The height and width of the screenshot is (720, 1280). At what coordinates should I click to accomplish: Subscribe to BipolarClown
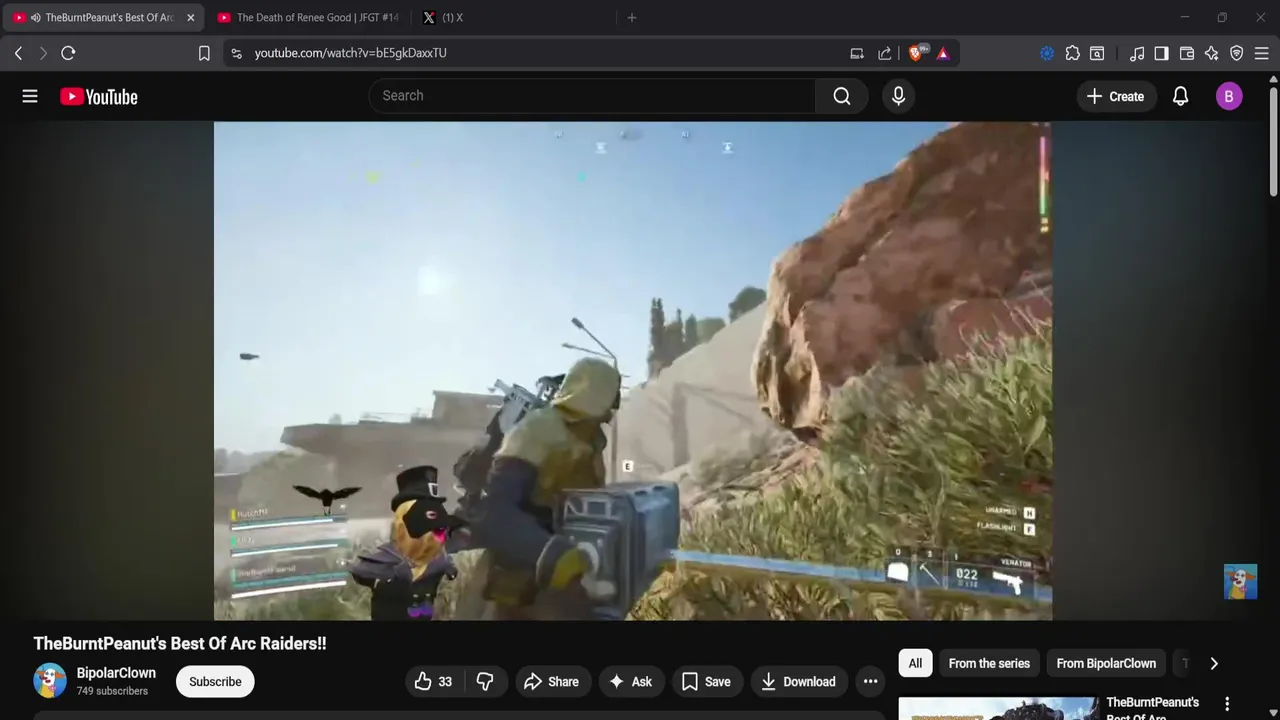click(x=215, y=682)
